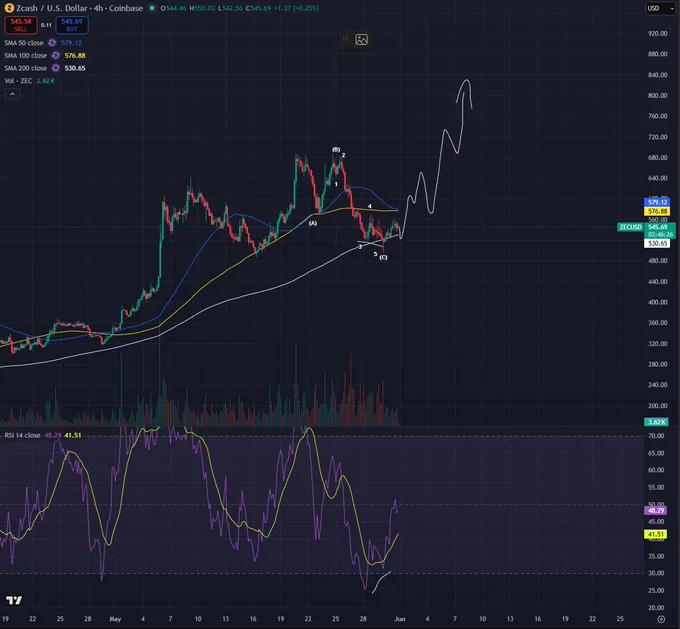
Task: Click the L542.56 low value
Action: pos(230,8)
